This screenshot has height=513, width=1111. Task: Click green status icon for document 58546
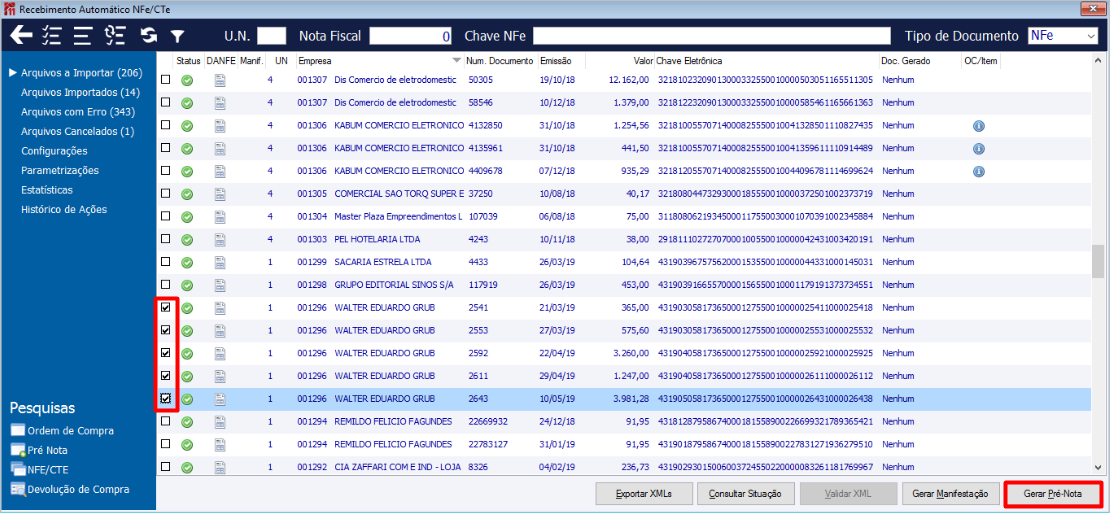[x=187, y=103]
